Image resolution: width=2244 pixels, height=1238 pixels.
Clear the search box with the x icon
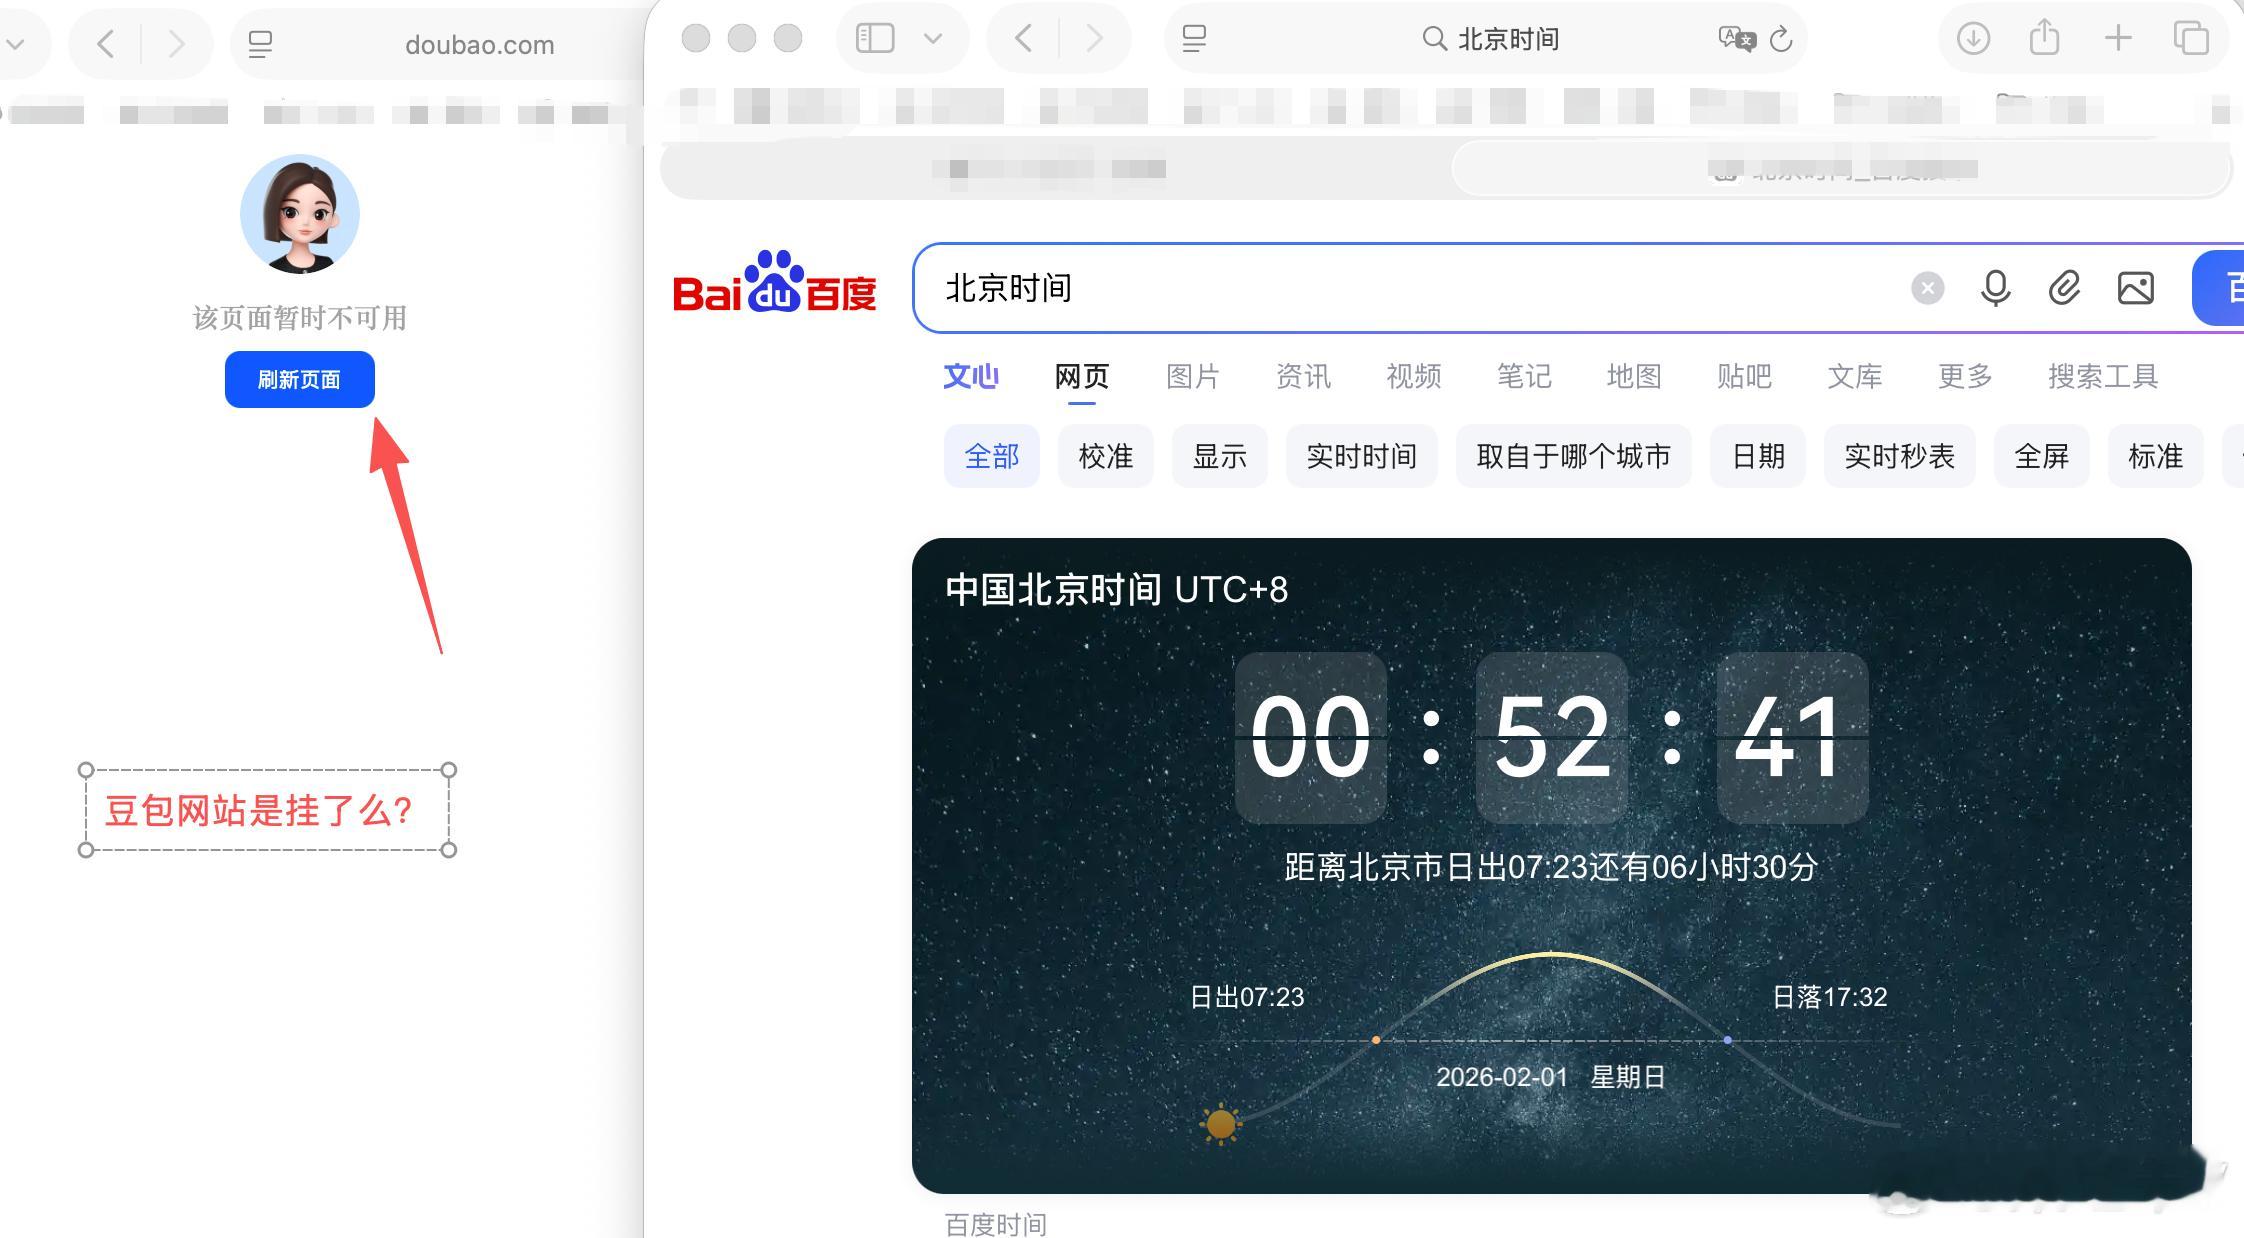[1928, 289]
